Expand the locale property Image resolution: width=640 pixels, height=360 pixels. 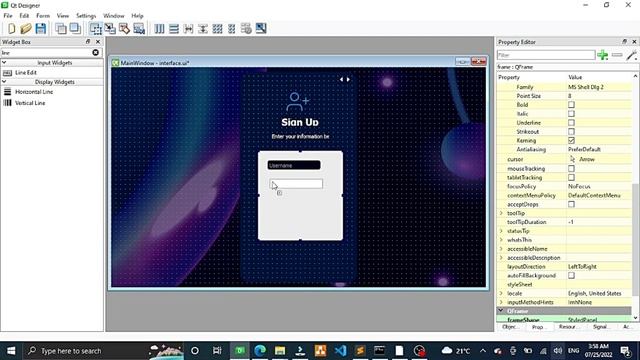501,293
